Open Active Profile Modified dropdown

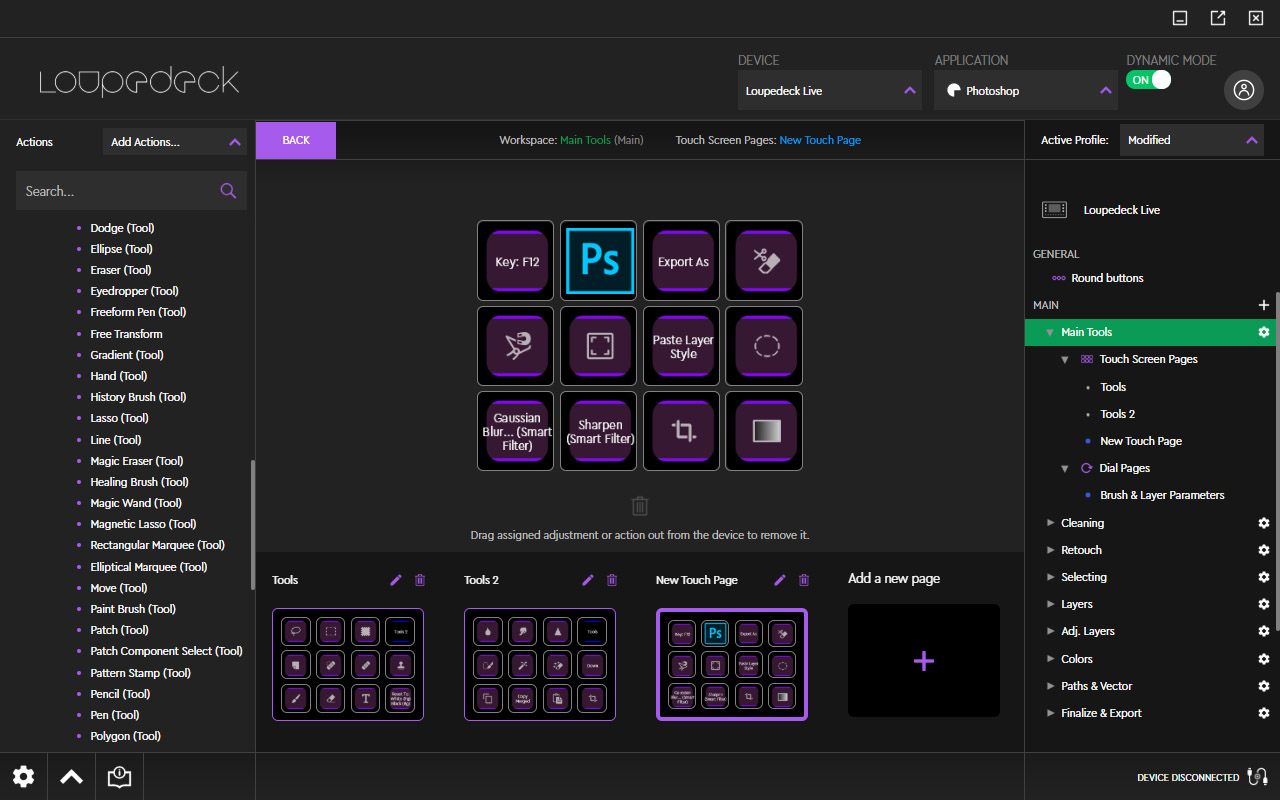pos(1192,140)
